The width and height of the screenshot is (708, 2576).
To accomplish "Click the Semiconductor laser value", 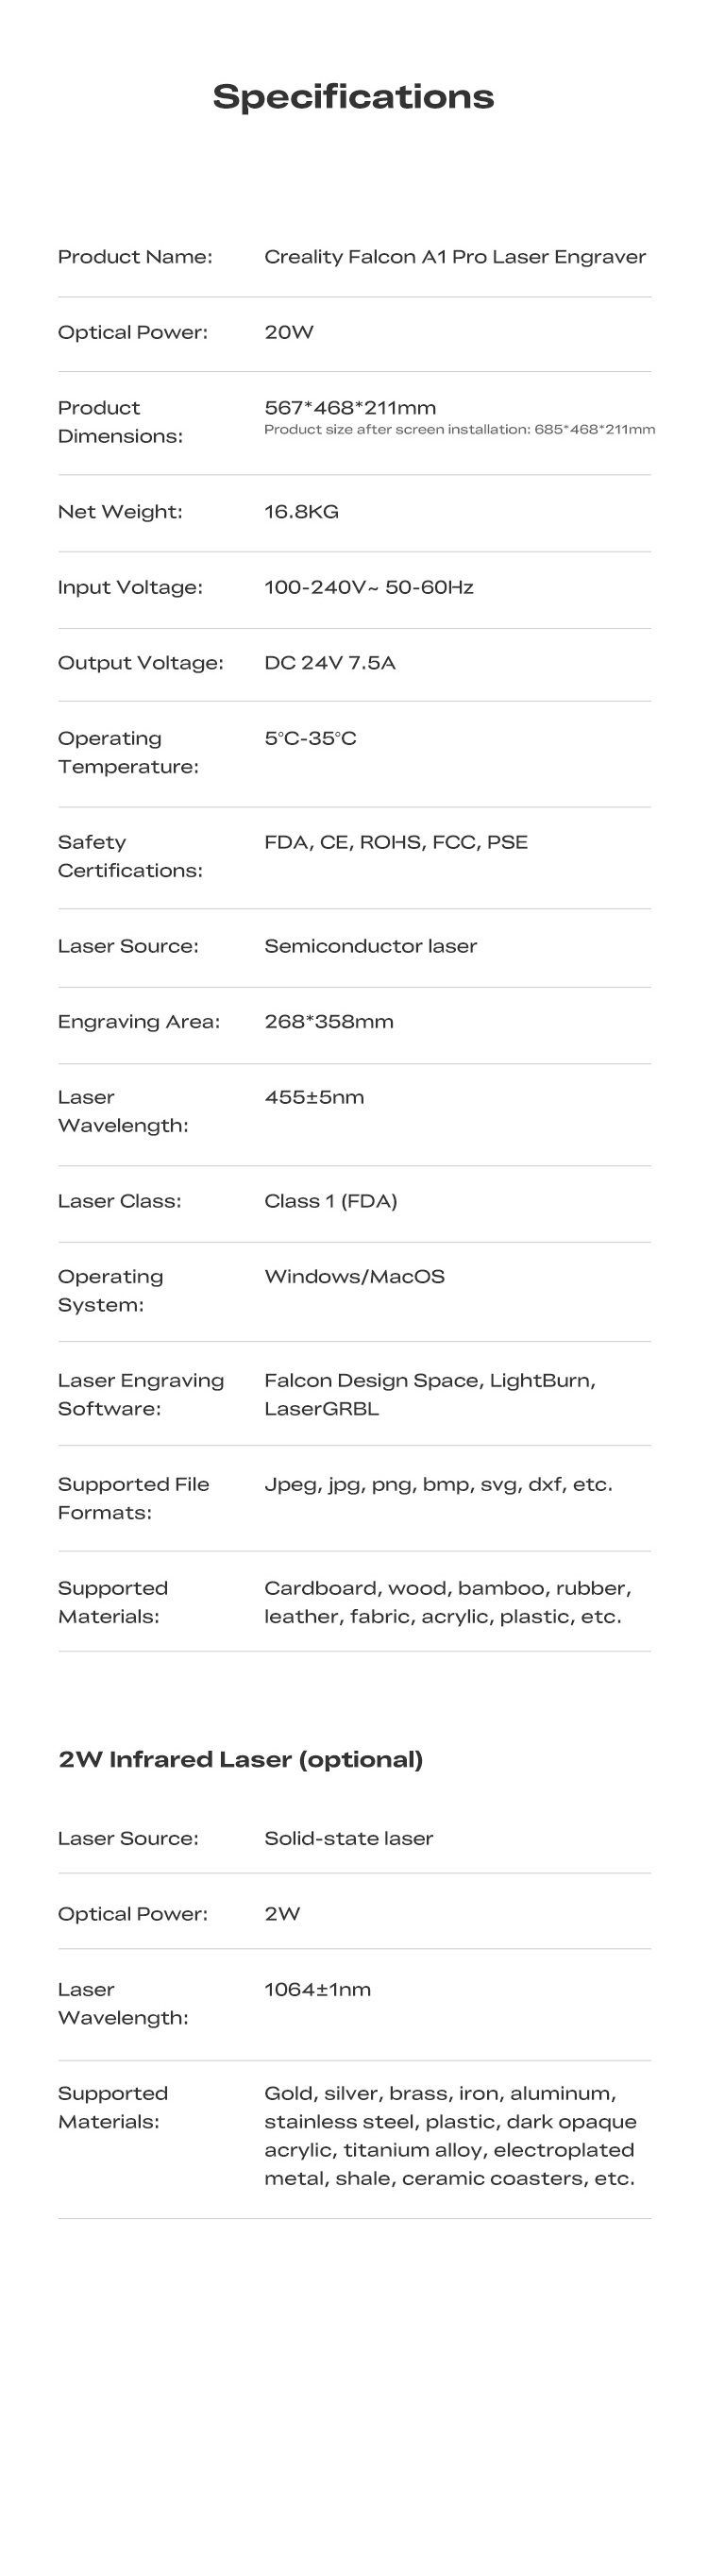I will click(x=370, y=946).
